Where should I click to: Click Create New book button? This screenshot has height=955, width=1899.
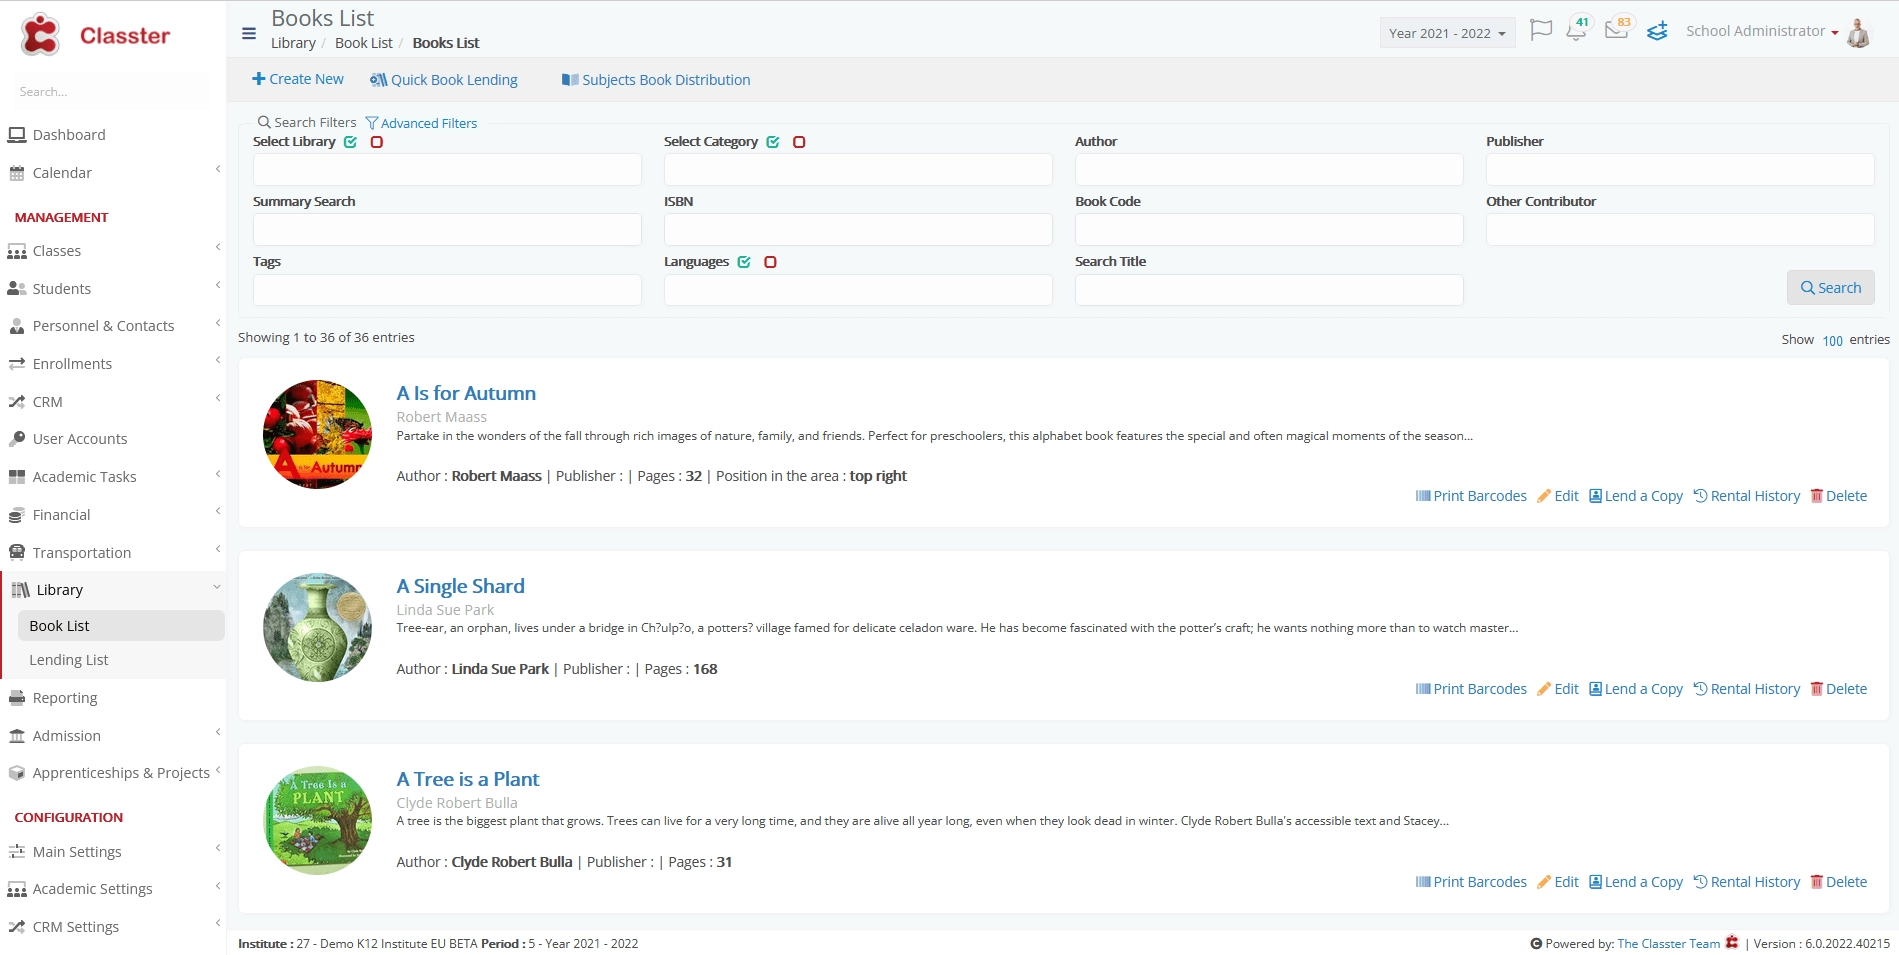(x=298, y=79)
